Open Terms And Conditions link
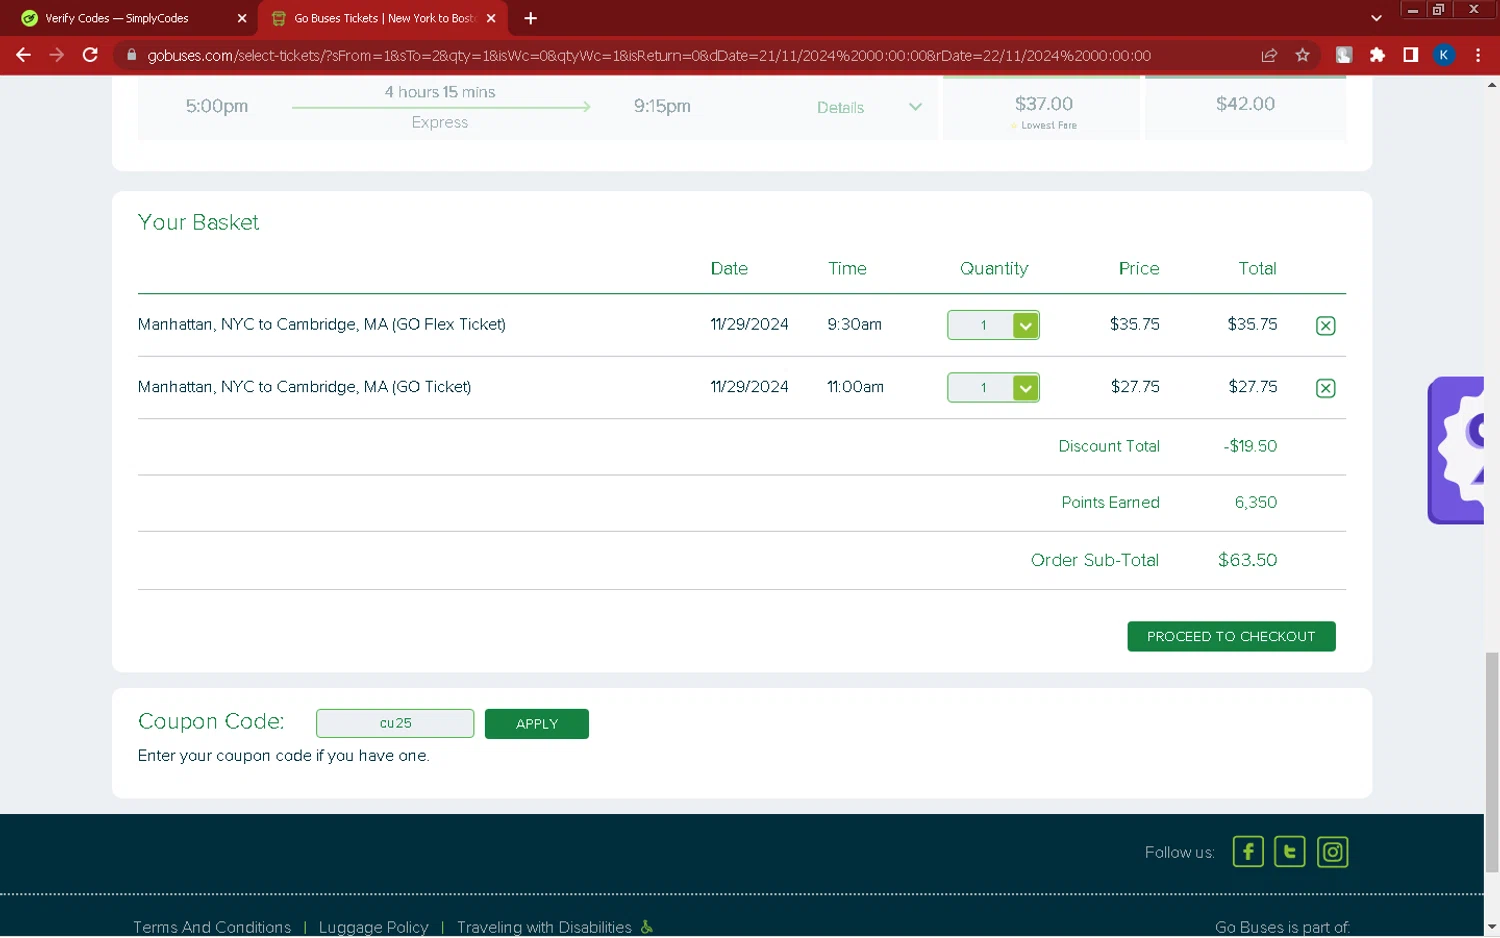1500x938 pixels. (x=212, y=927)
